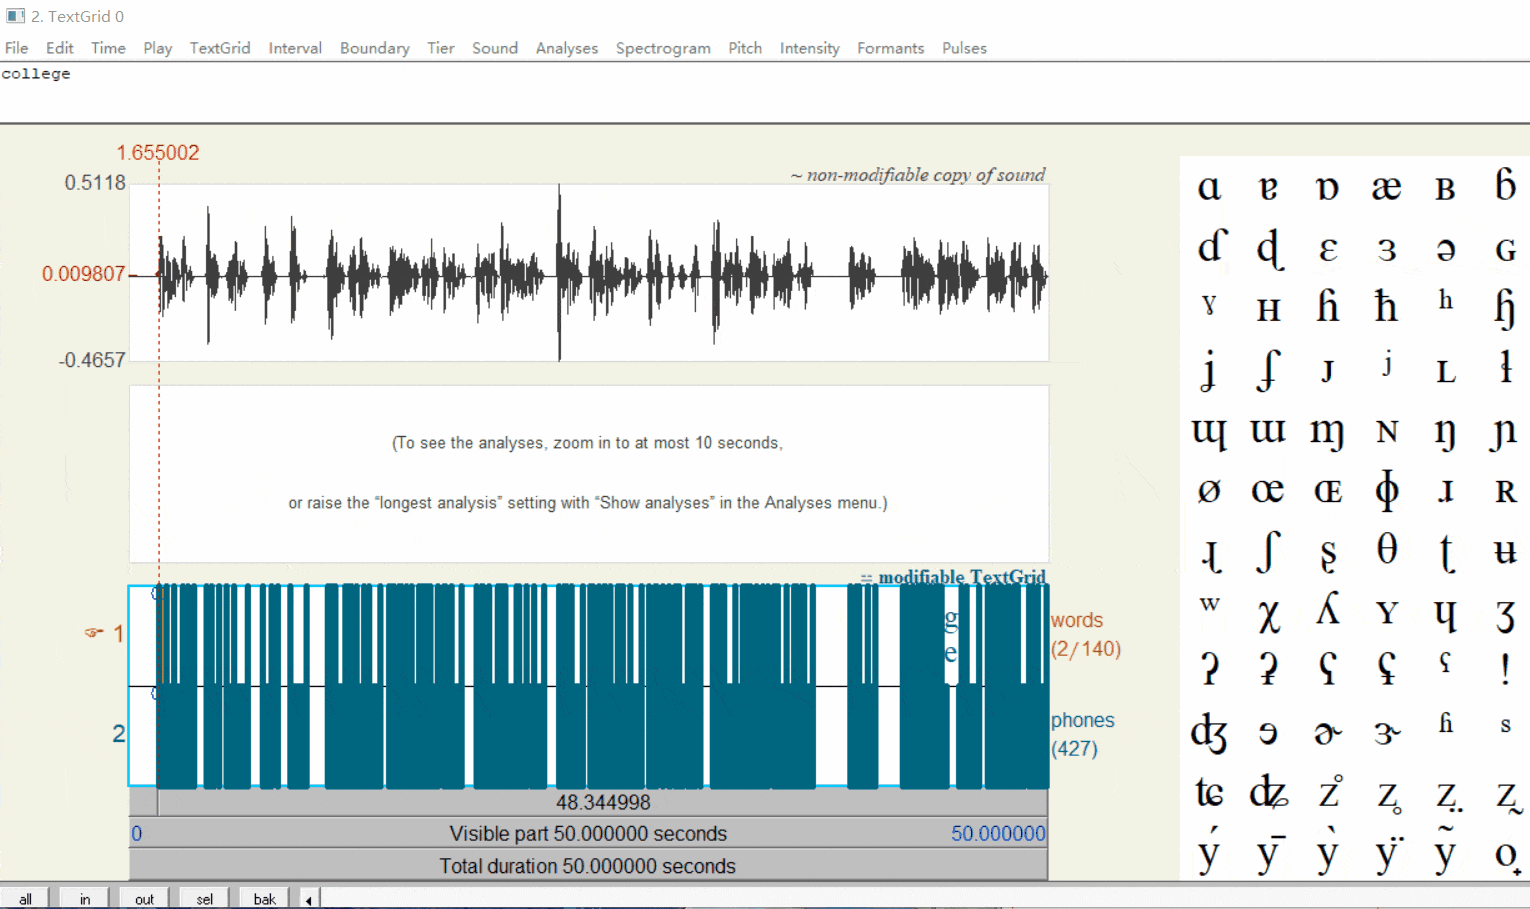Open the Formants menu
The width and height of the screenshot is (1530, 909).
(x=890, y=48)
